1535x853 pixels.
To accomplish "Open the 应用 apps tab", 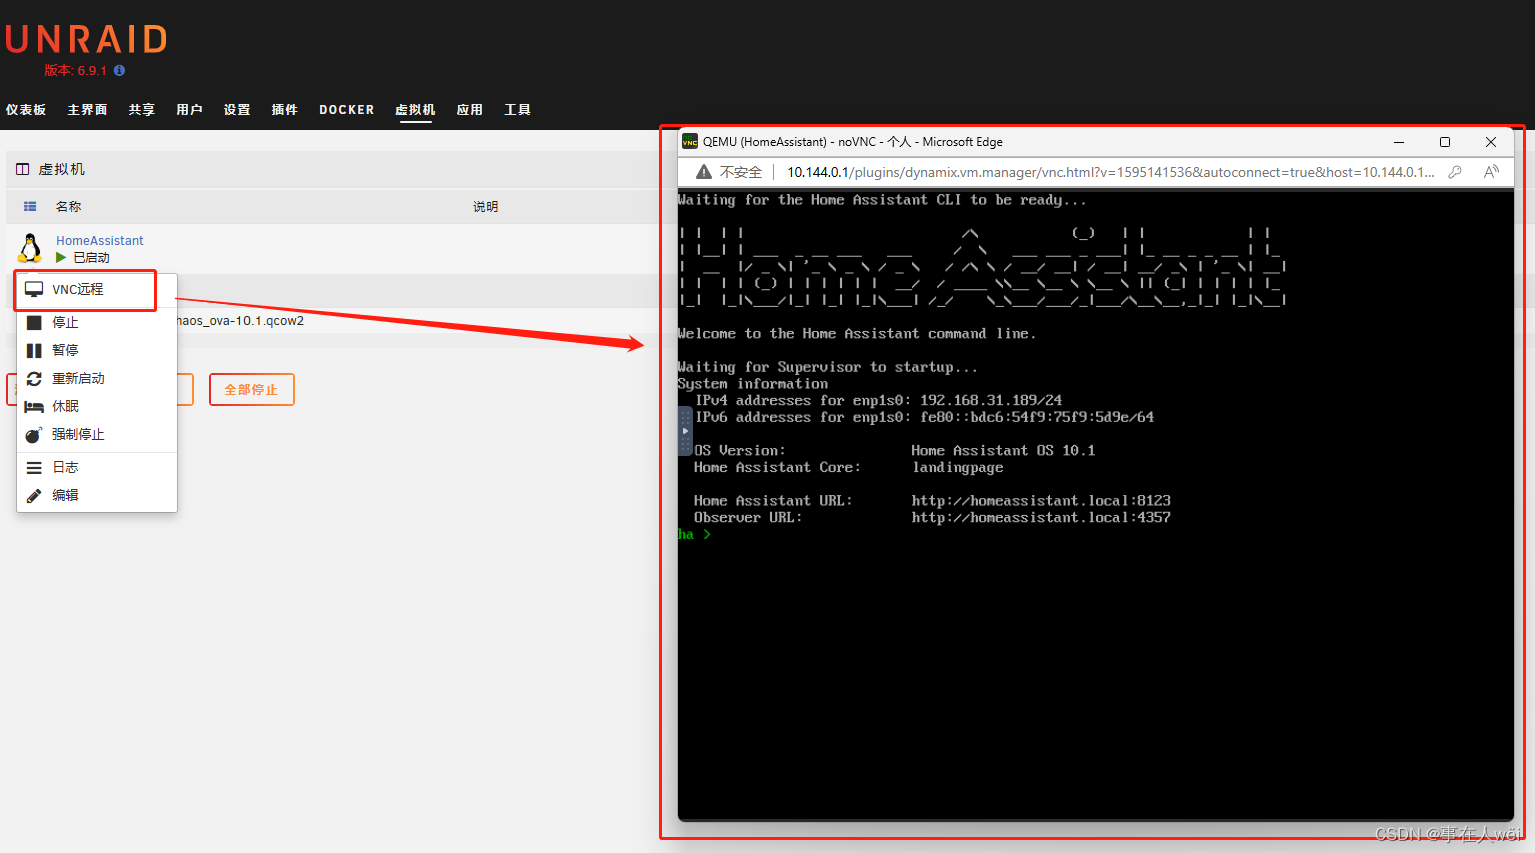I will 470,110.
